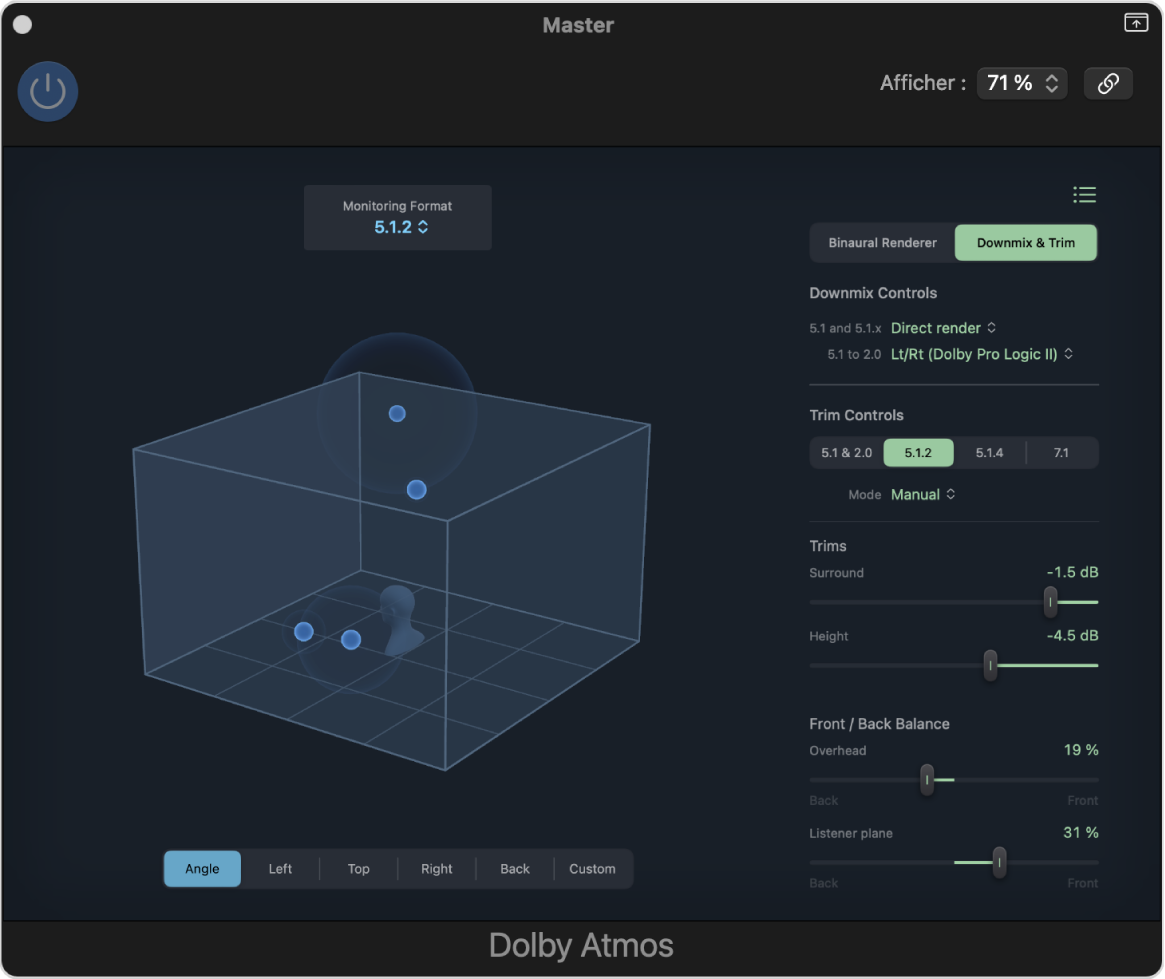Select the Top view button
The image size is (1165, 979).
click(x=358, y=868)
